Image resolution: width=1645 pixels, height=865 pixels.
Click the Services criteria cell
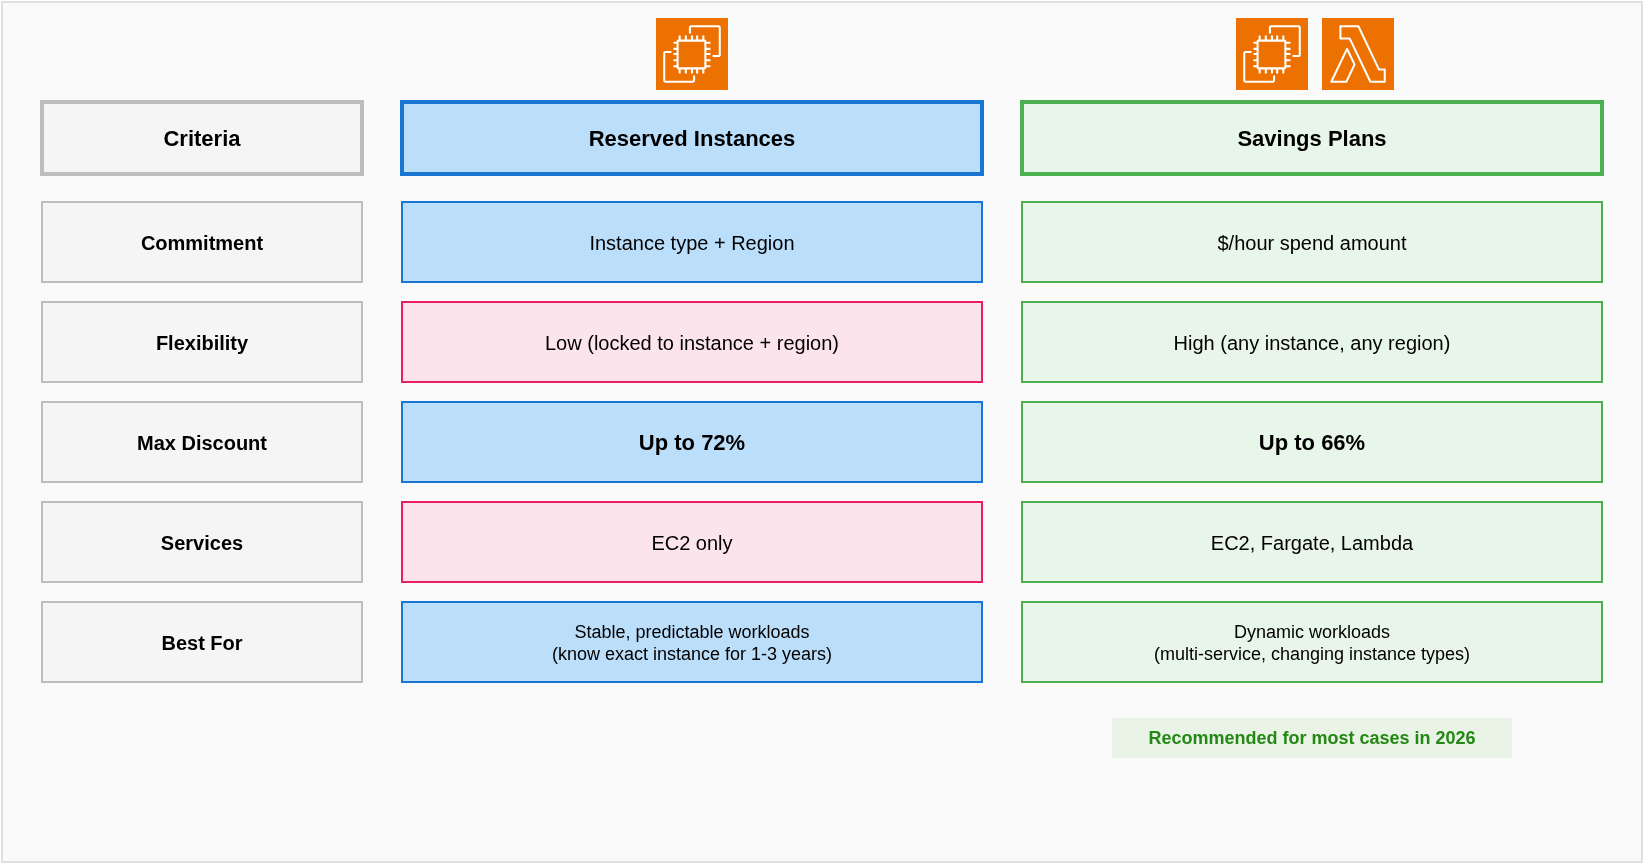[202, 542]
